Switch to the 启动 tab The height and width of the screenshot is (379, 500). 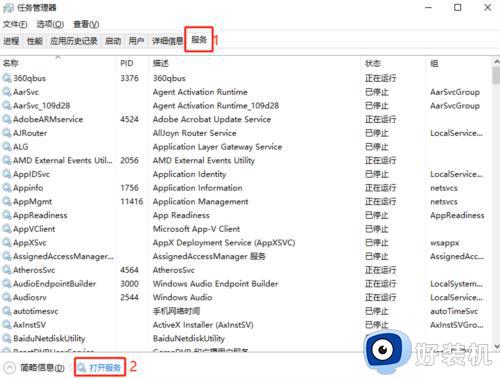(113, 41)
